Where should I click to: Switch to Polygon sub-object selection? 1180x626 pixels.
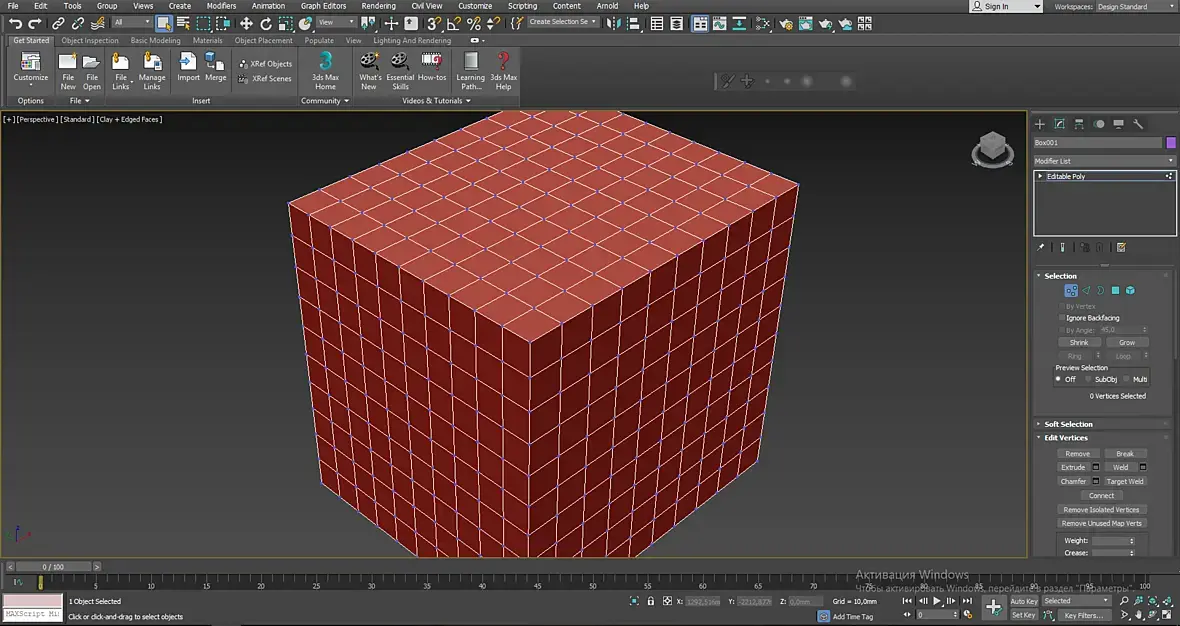coord(1115,290)
